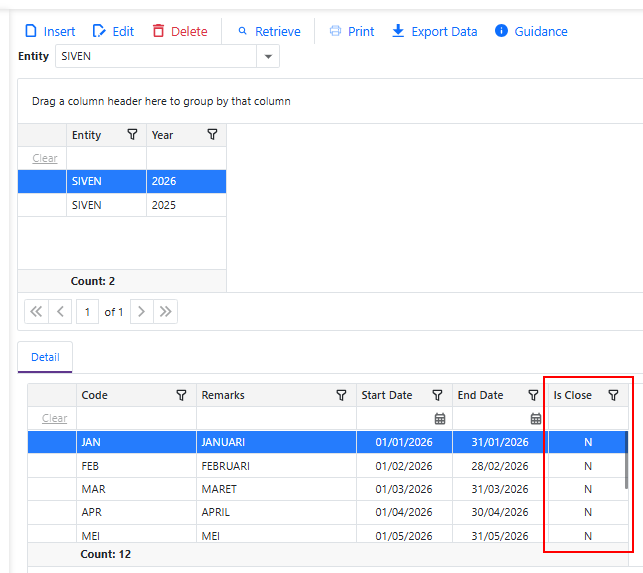Click the Delete toolbar button

click(180, 31)
